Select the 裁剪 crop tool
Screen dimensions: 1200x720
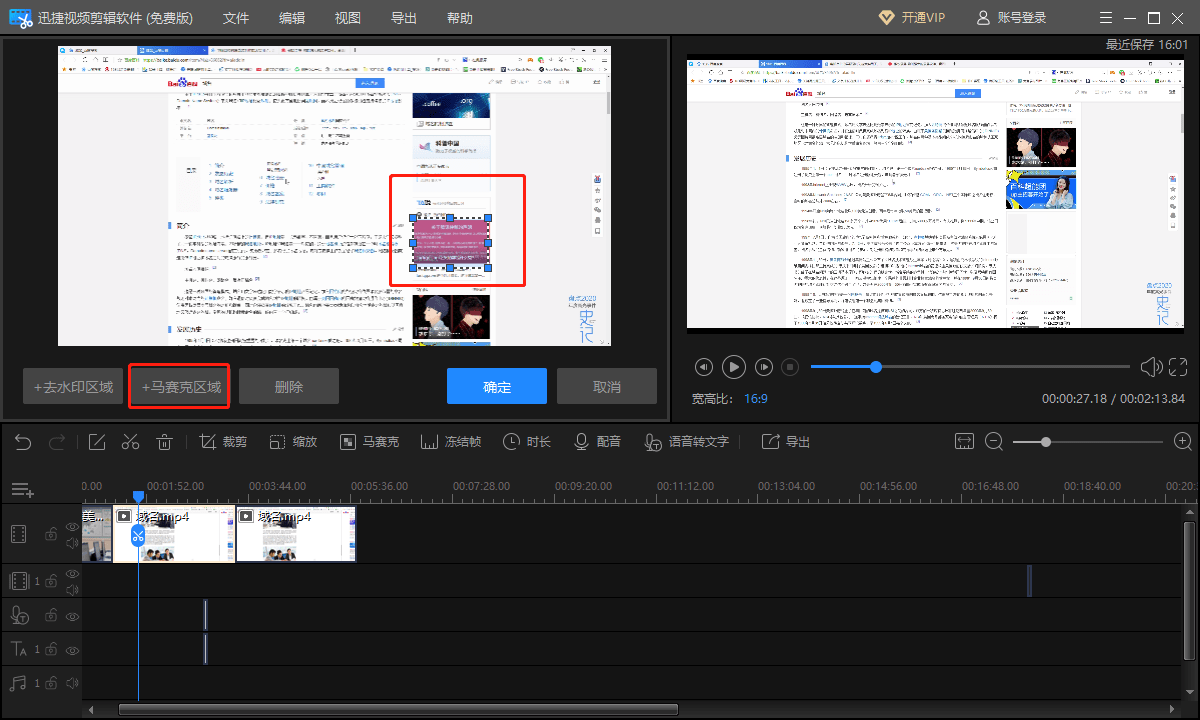point(223,442)
